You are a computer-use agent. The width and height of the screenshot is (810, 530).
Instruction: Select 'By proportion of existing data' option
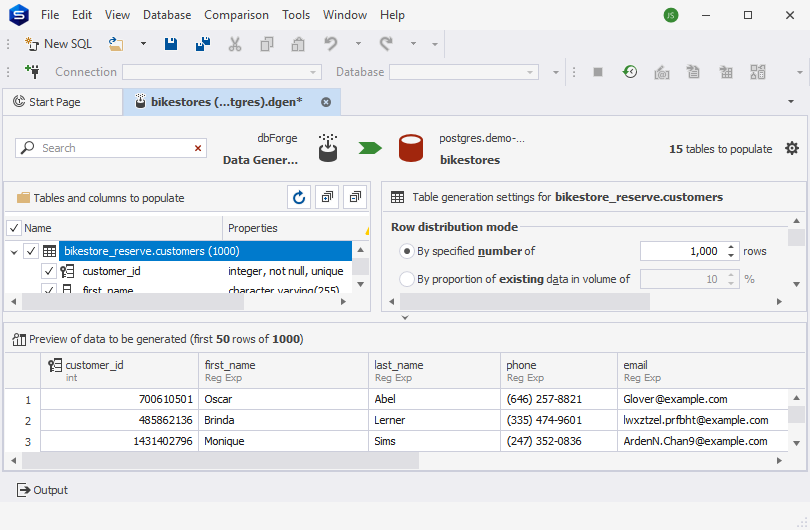coord(406,279)
